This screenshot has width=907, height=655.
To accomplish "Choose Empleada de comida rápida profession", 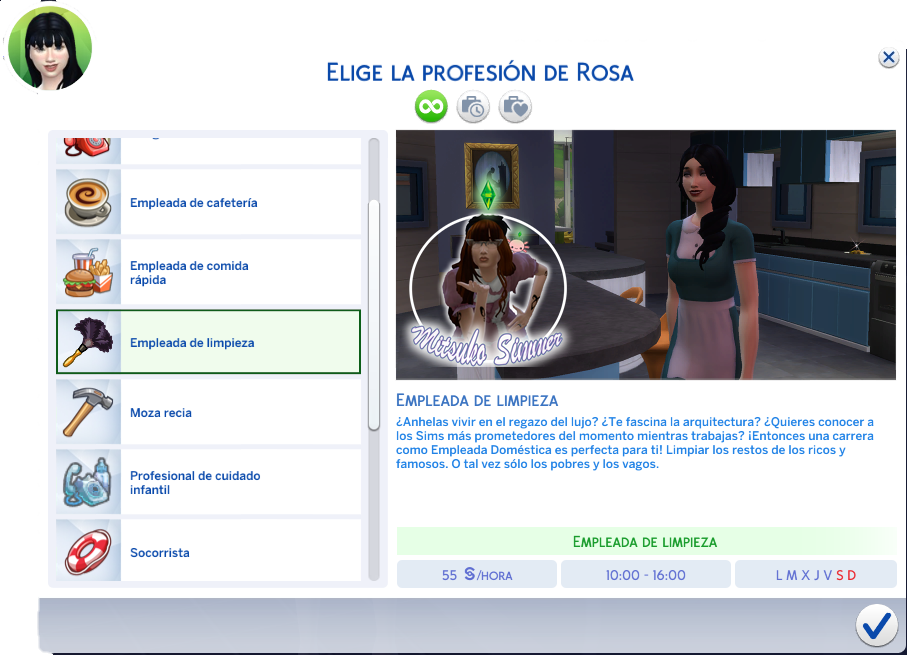I will coord(208,272).
